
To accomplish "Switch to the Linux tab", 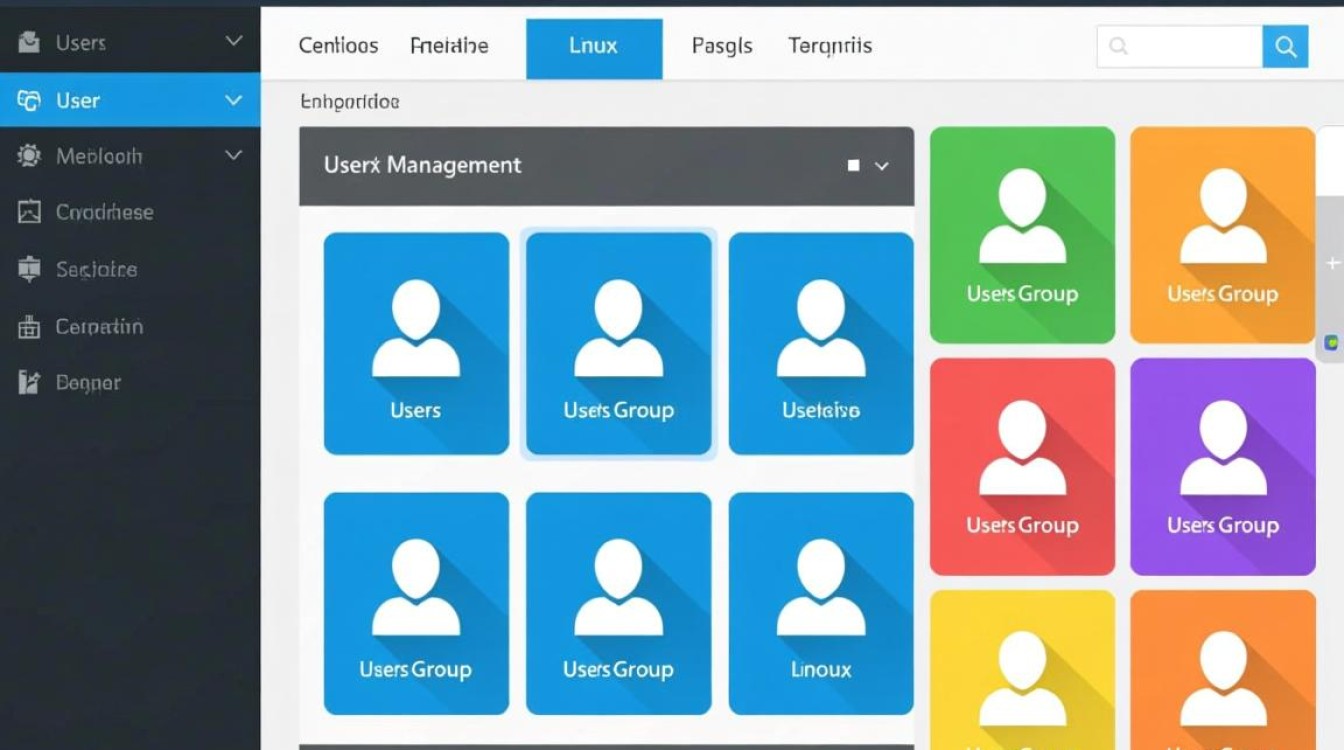I will pyautogui.click(x=594, y=47).
